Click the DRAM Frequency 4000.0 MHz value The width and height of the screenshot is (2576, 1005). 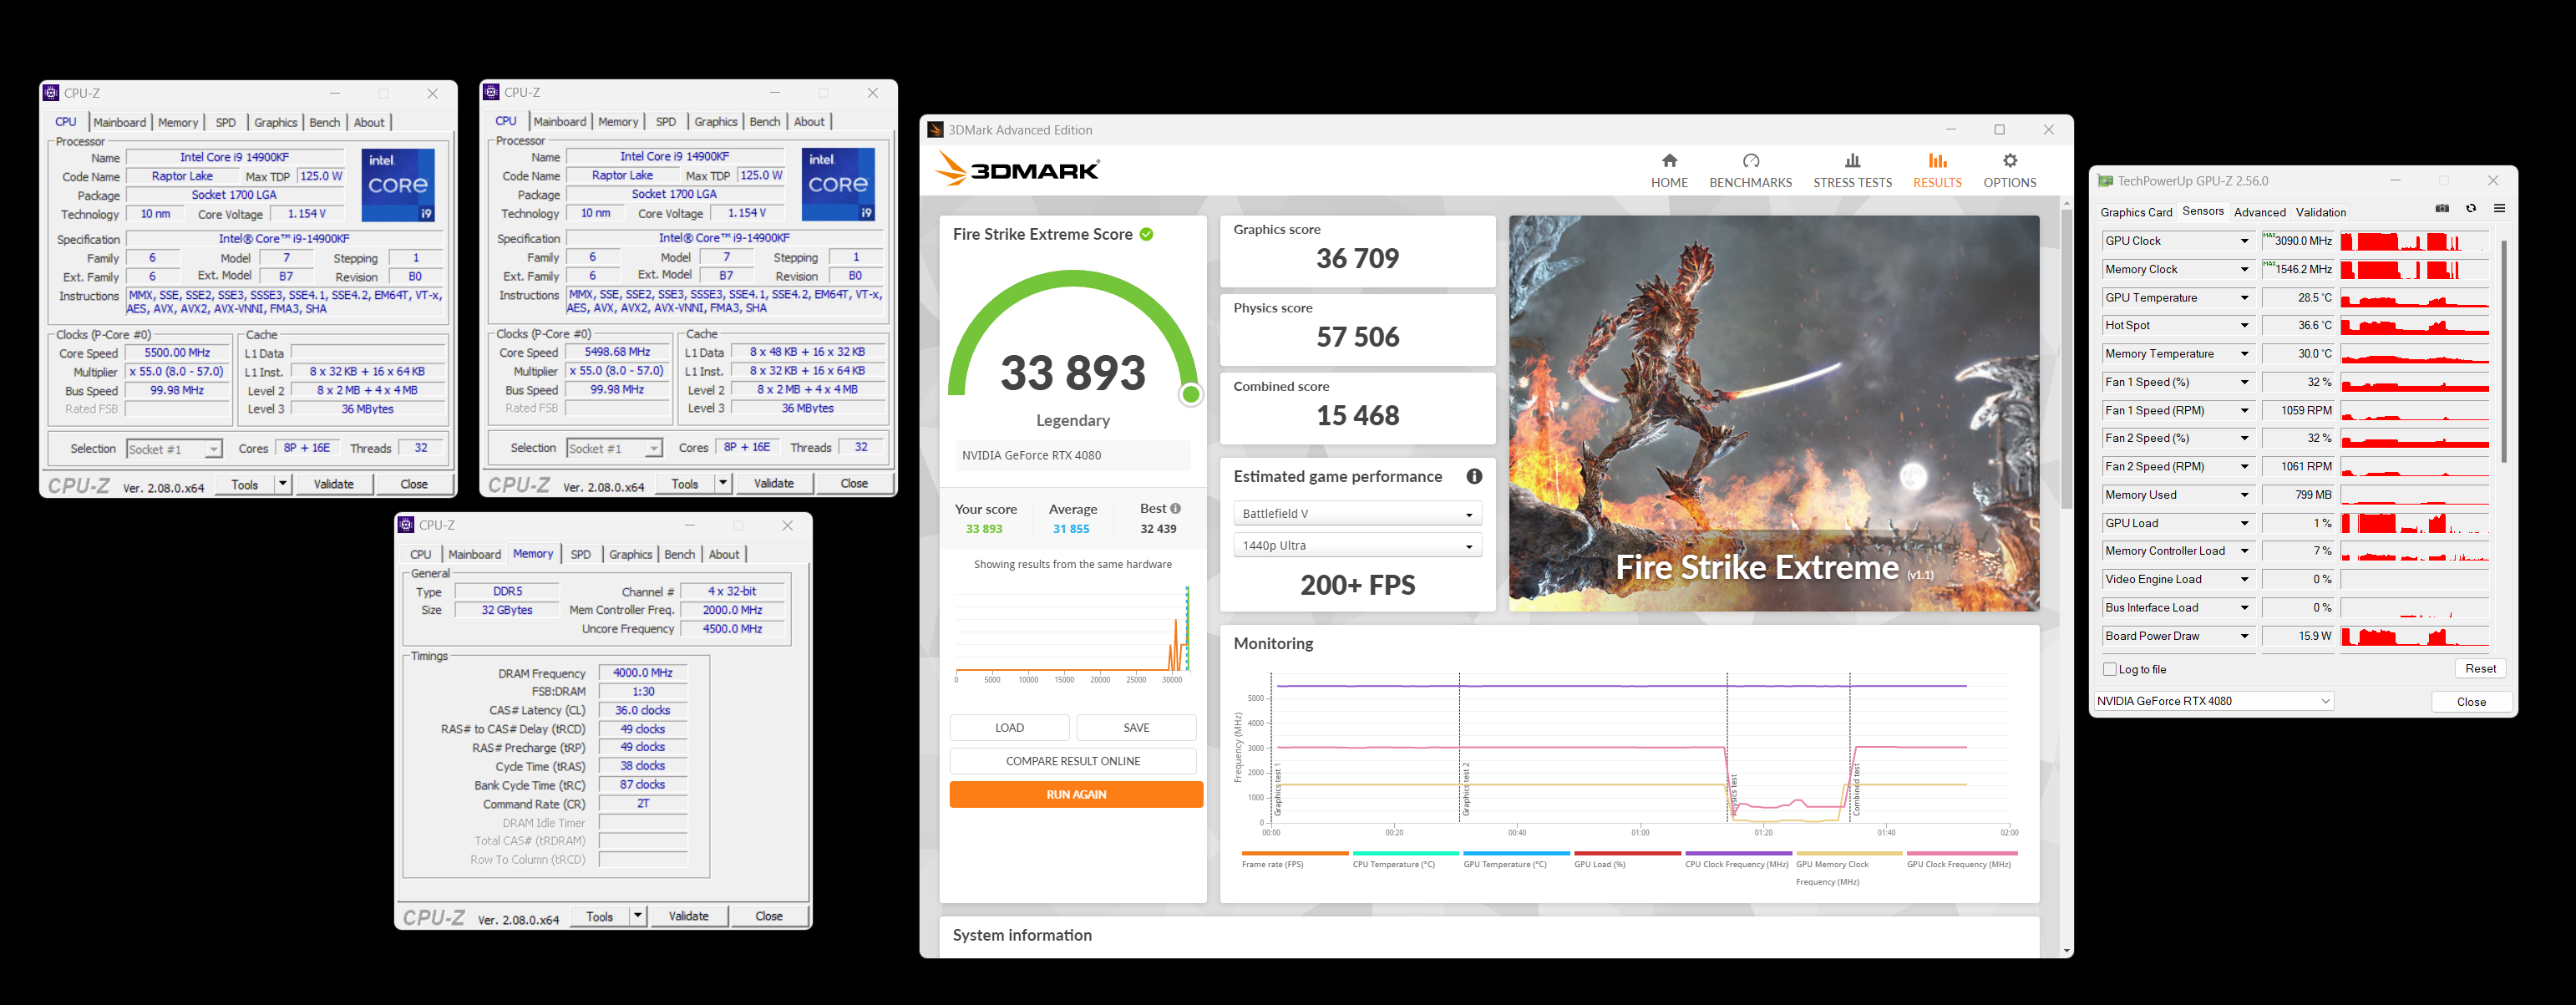tap(643, 673)
